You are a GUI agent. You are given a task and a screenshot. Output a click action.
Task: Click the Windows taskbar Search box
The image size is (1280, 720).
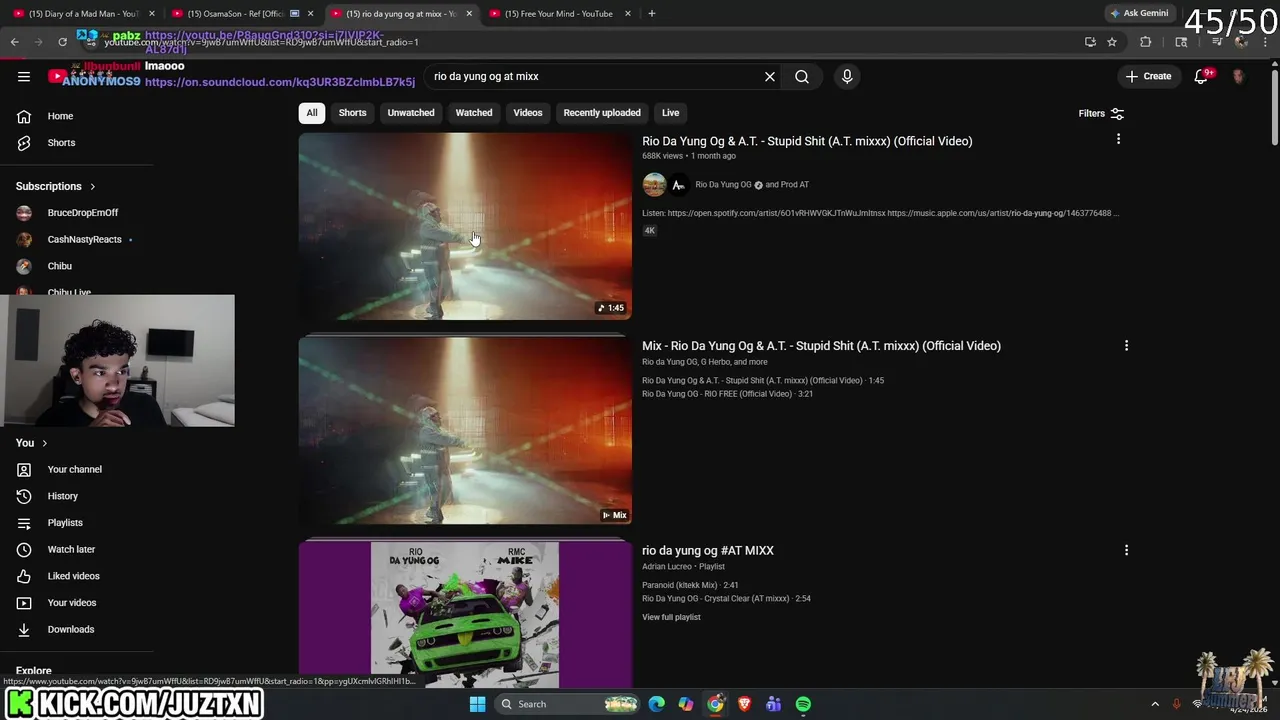click(x=568, y=704)
